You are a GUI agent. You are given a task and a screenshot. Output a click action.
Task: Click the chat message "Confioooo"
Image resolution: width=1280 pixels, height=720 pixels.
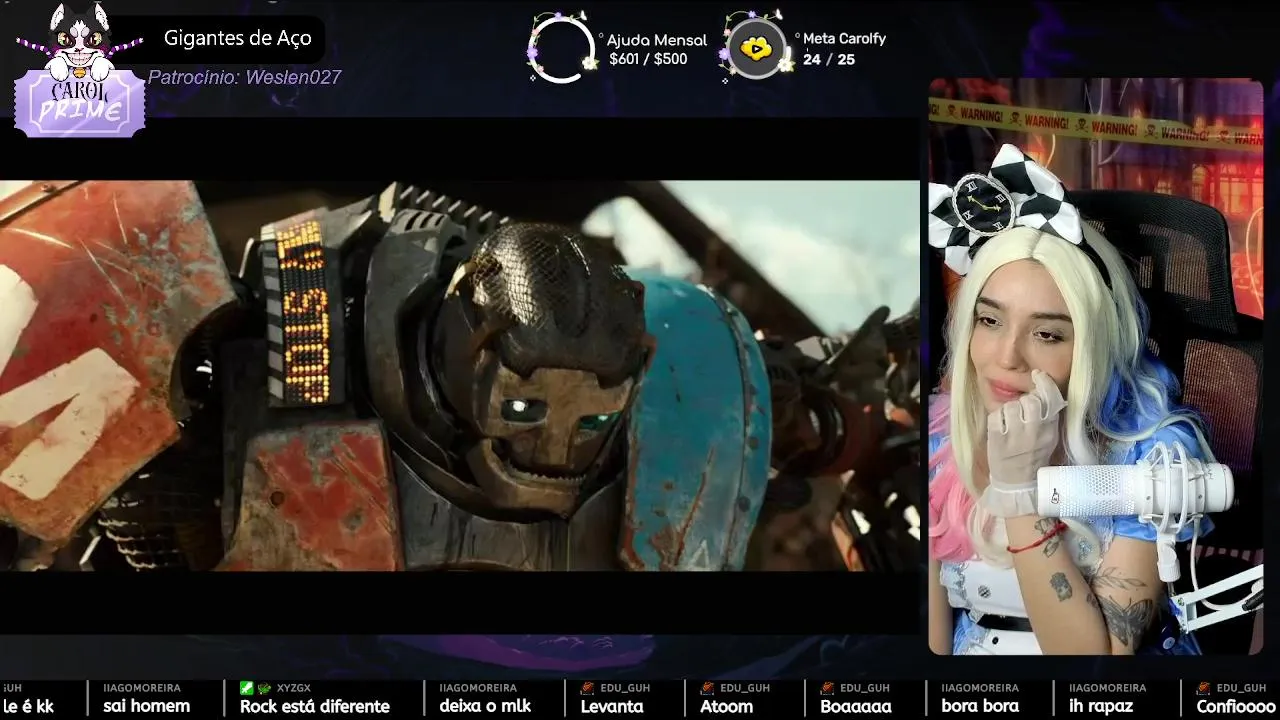[1237, 706]
